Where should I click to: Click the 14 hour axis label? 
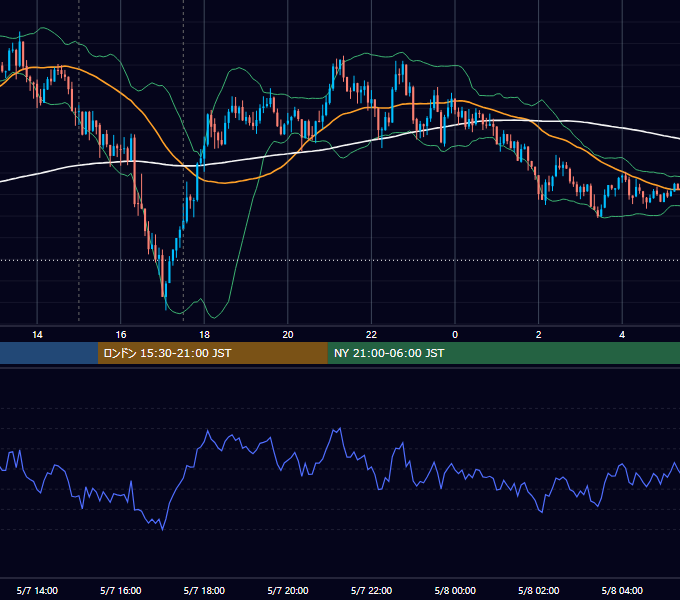click(37, 335)
